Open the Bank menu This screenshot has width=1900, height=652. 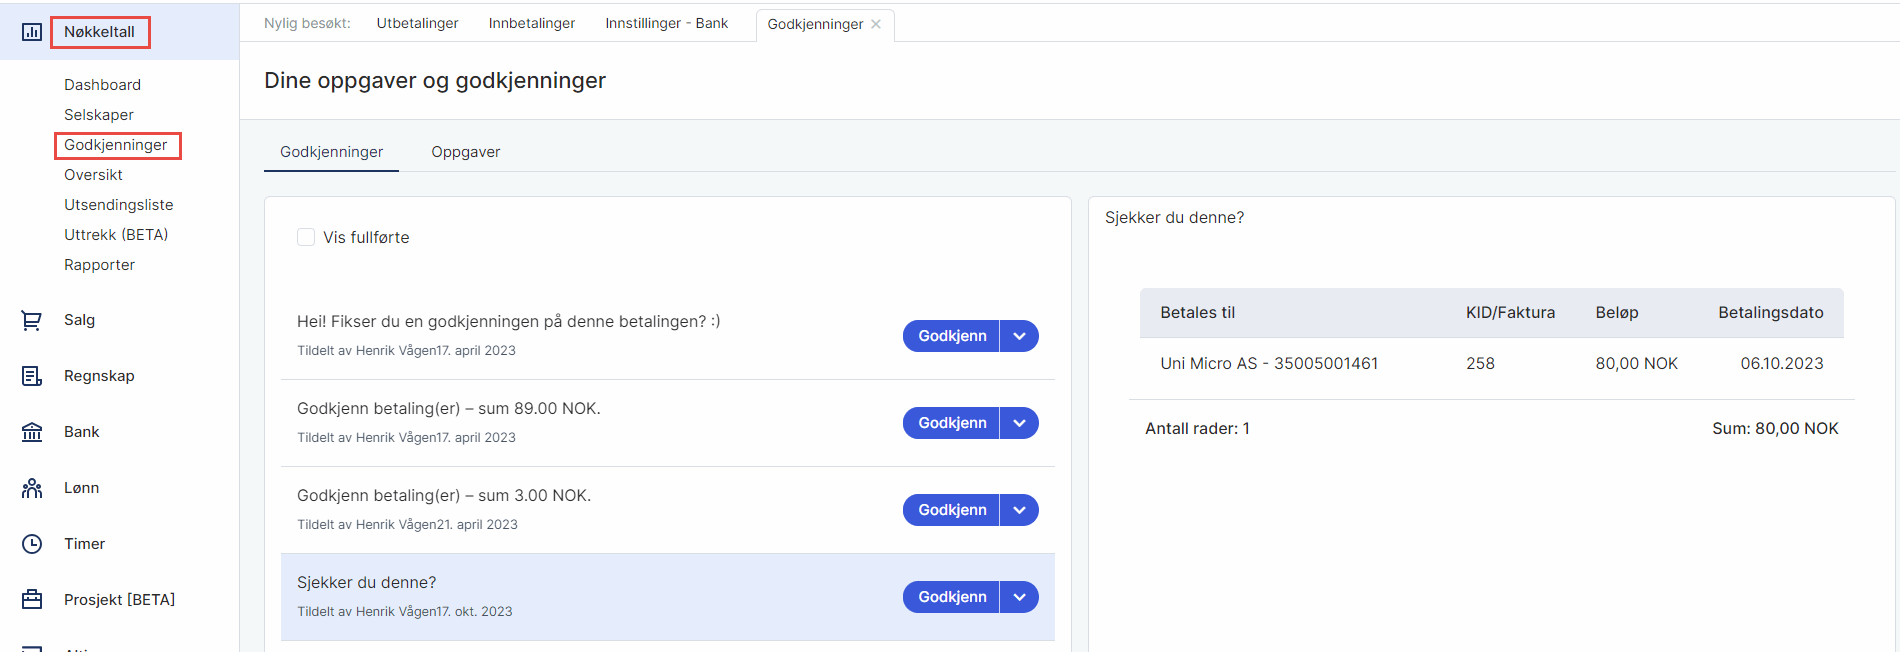(x=82, y=432)
